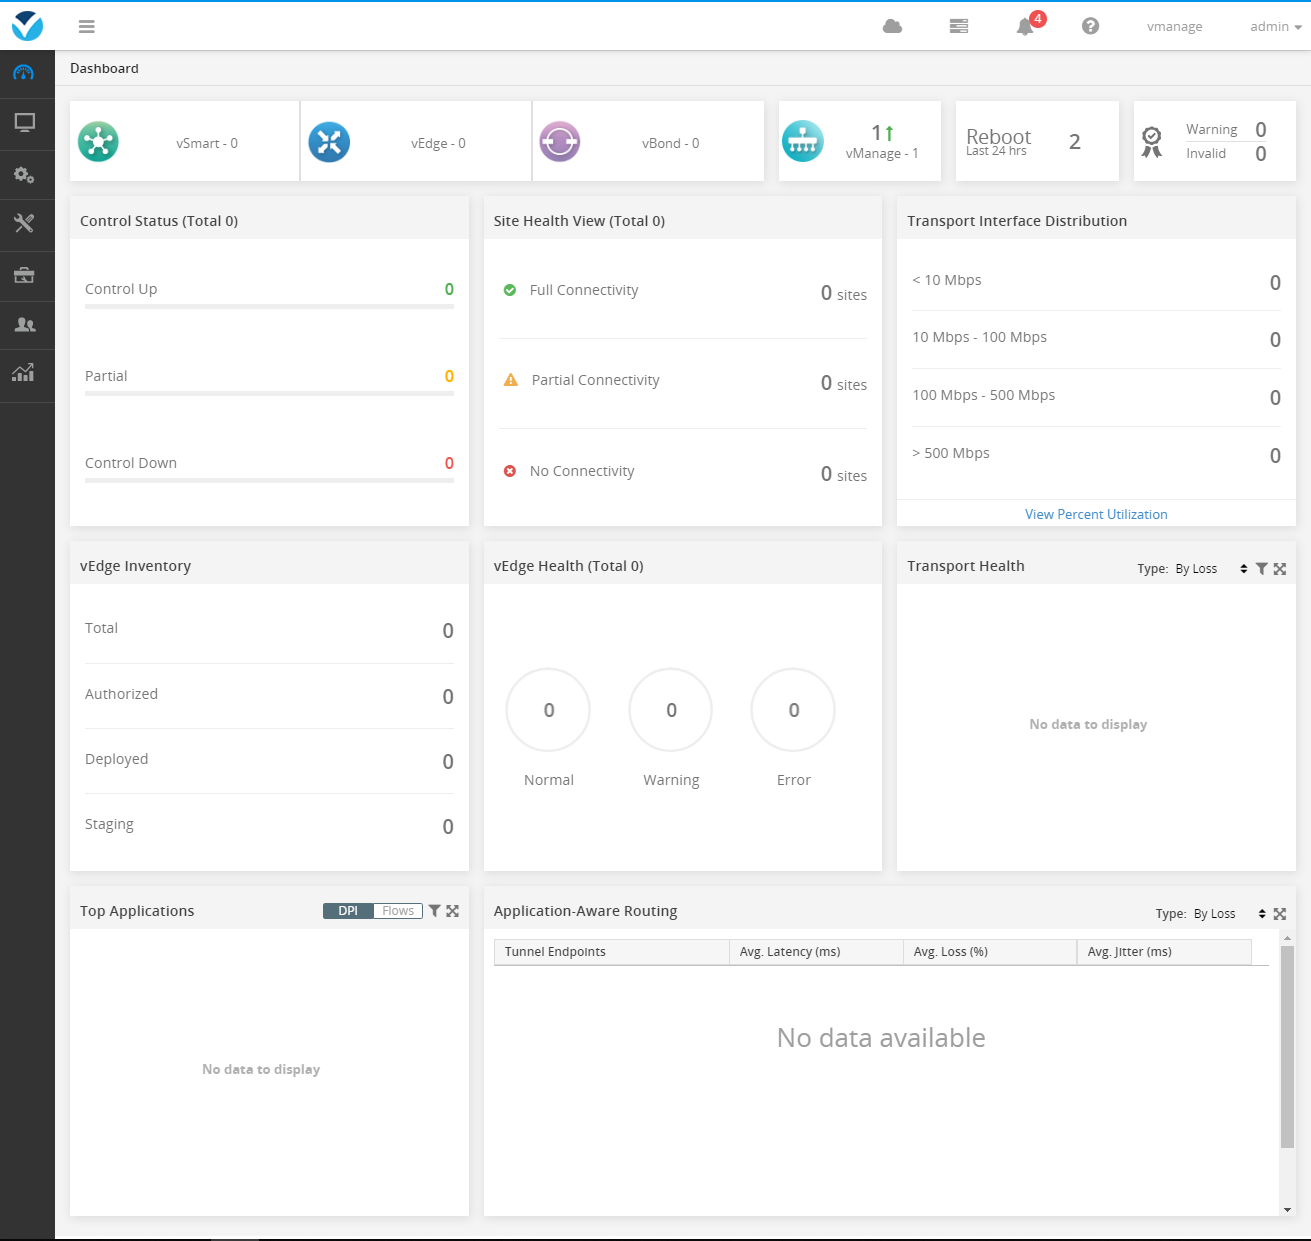Click the vSmart green icon
Screen dimensions: 1311x1241
98,141
